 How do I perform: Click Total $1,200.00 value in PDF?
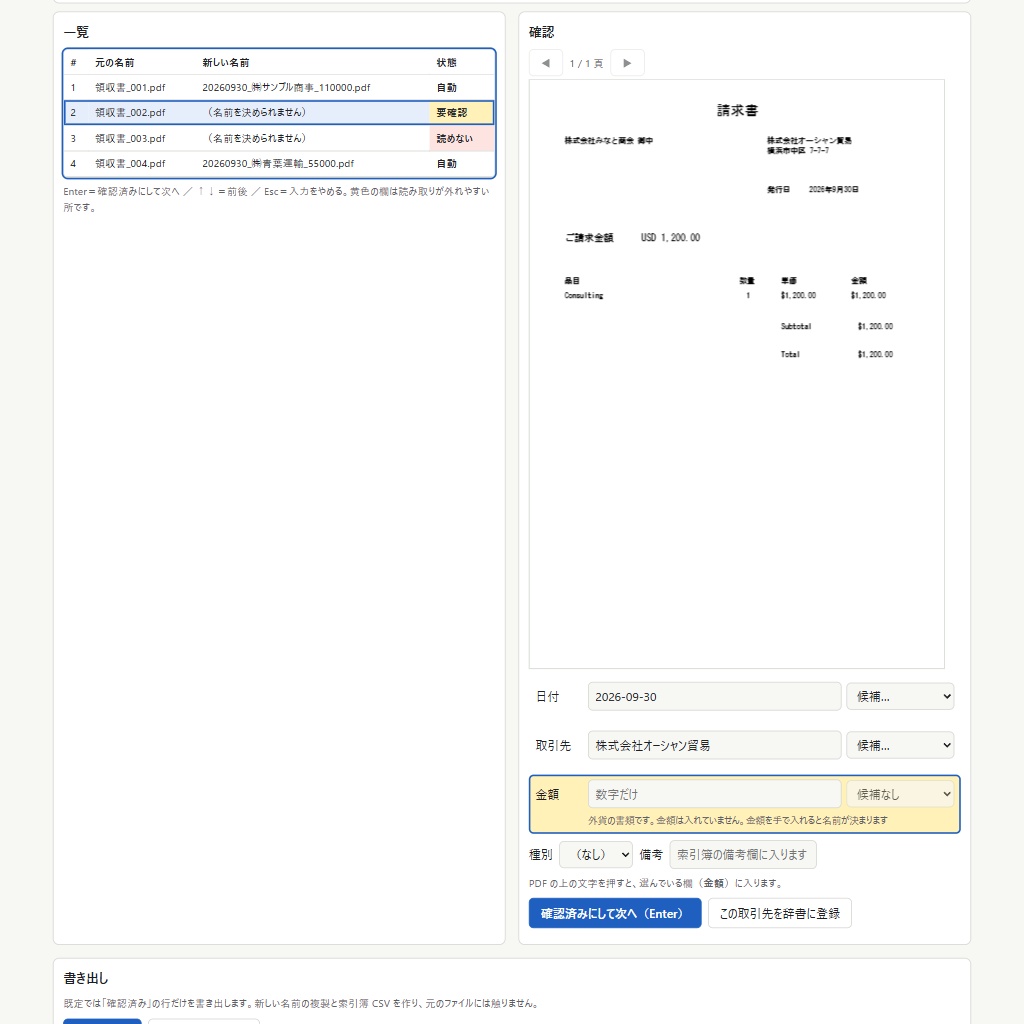click(x=875, y=355)
